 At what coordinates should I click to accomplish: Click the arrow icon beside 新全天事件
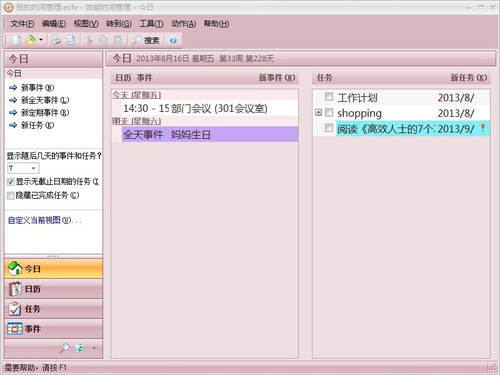tap(13, 100)
